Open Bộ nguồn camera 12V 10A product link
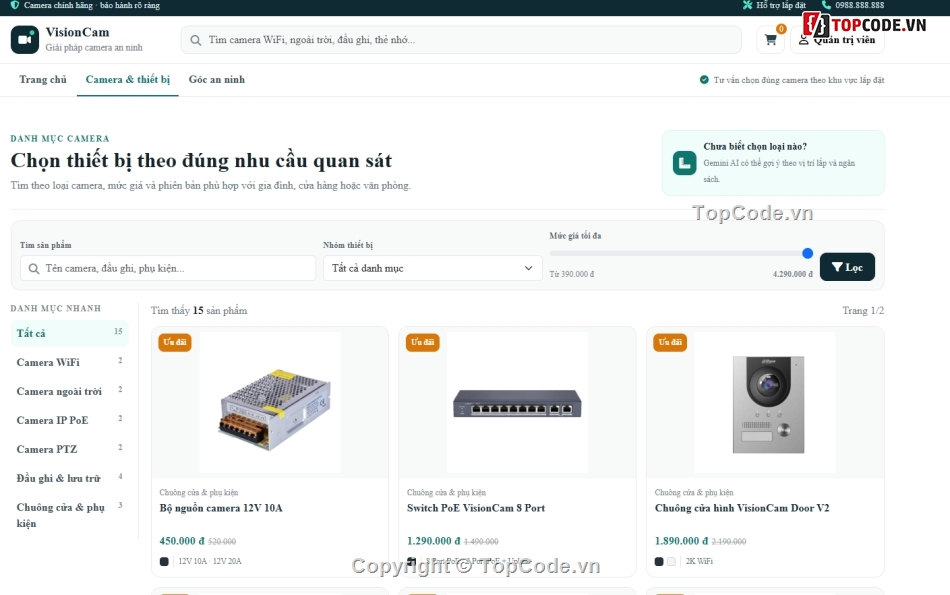950x595 pixels. pyautogui.click(x=221, y=508)
